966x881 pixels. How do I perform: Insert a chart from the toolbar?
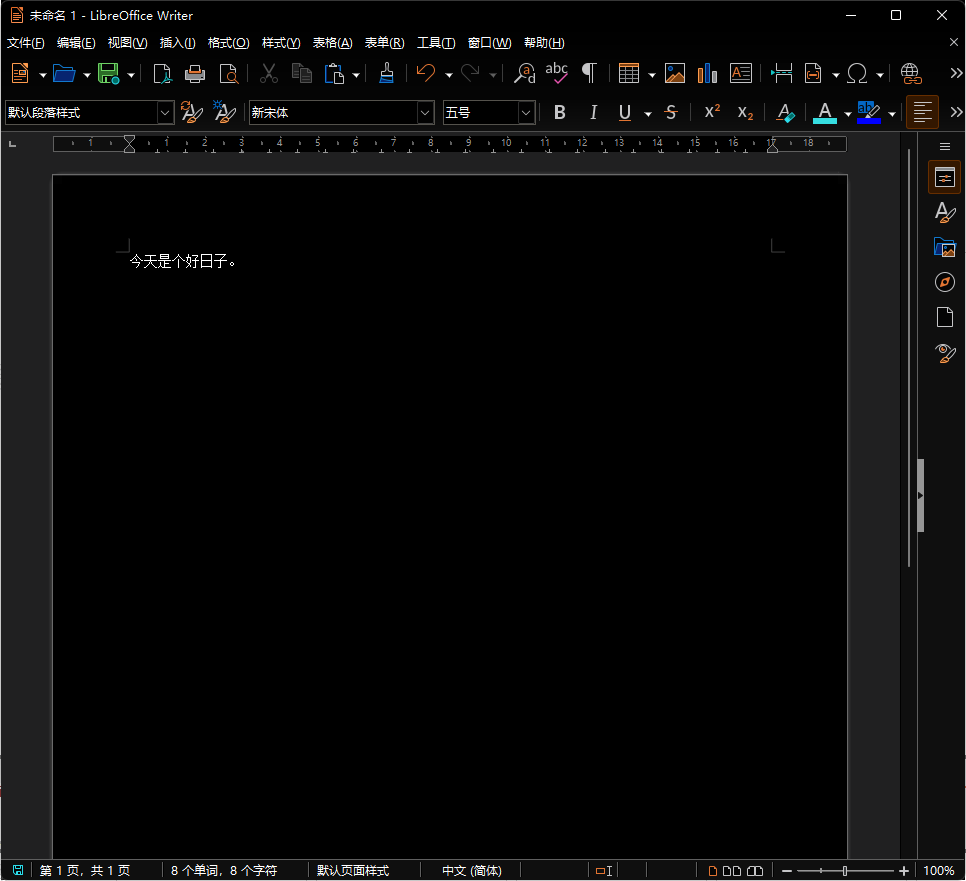[708, 74]
